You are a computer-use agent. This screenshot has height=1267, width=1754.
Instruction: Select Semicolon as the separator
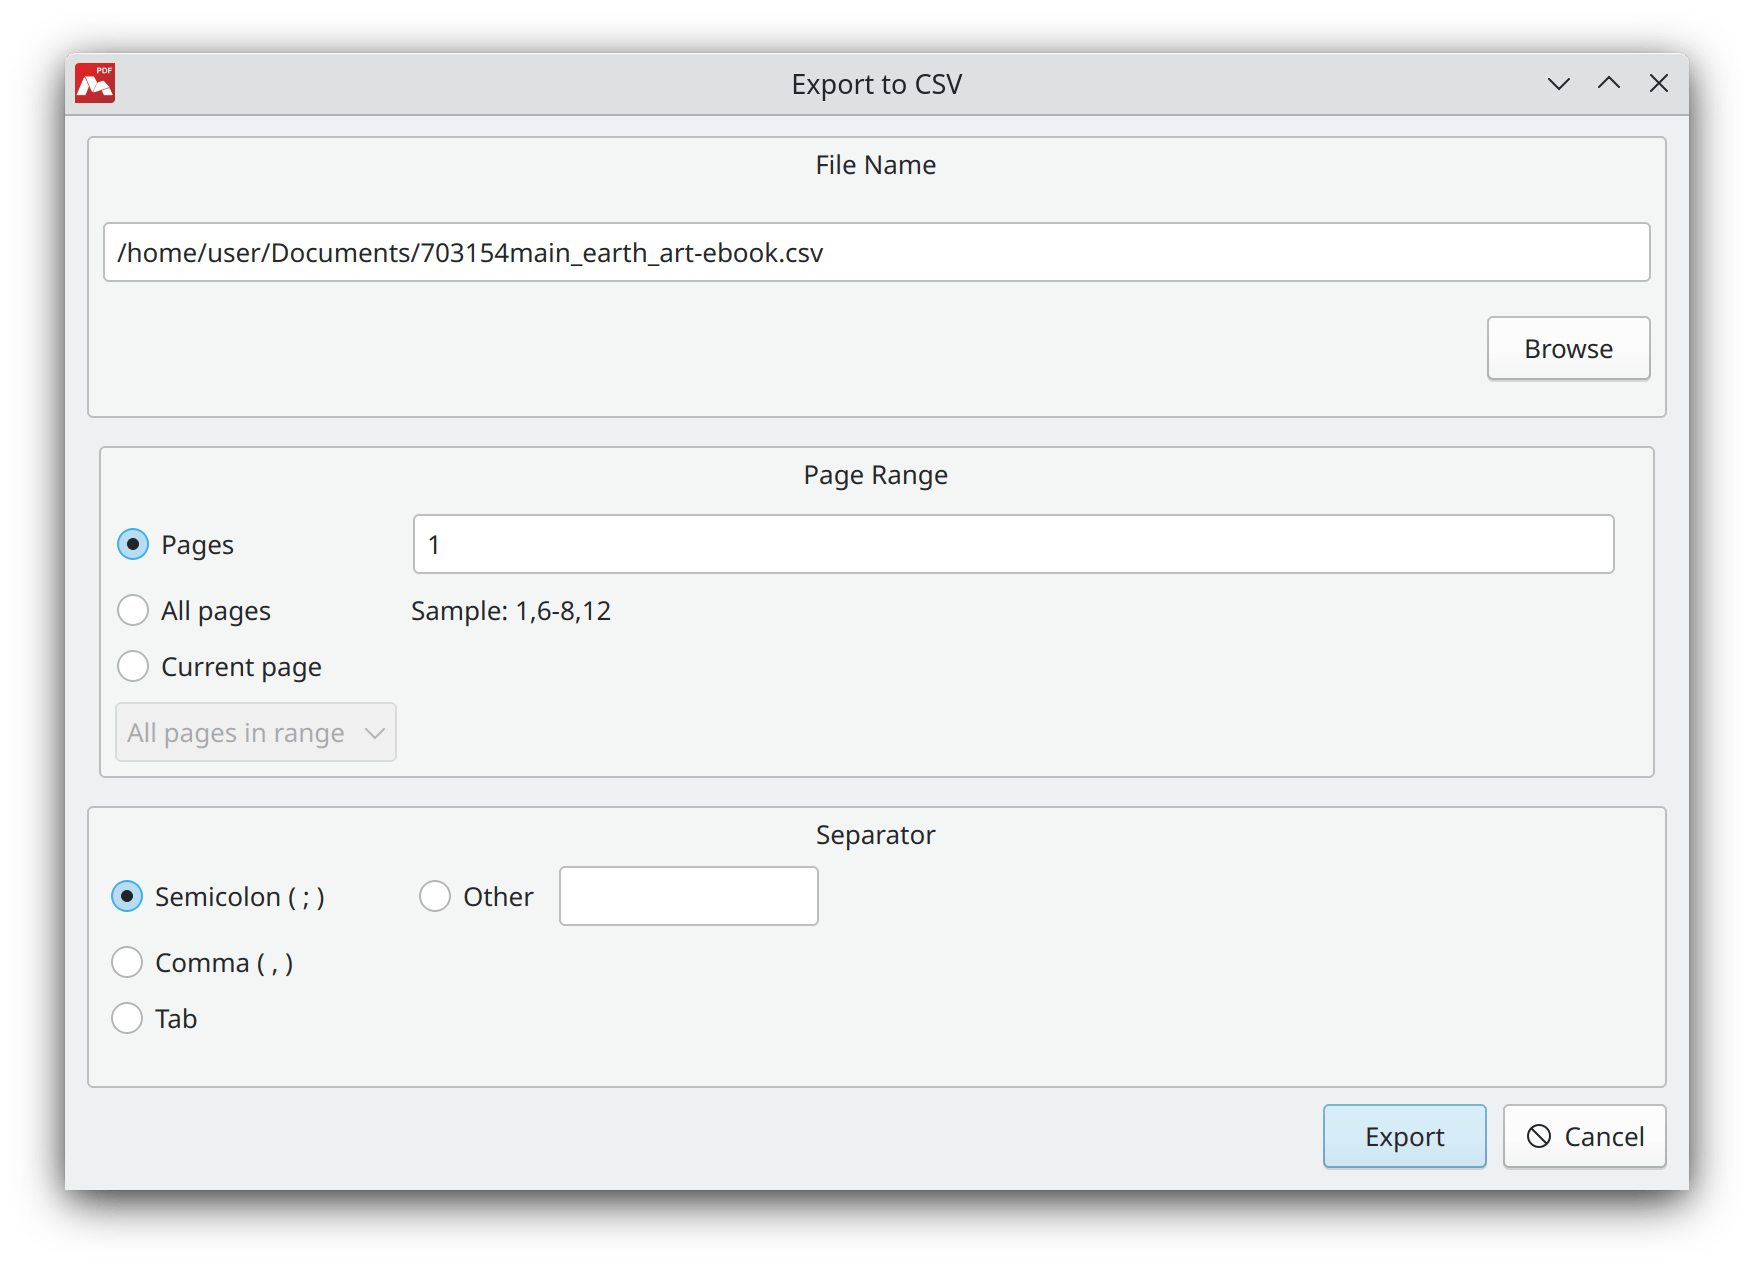coord(127,896)
